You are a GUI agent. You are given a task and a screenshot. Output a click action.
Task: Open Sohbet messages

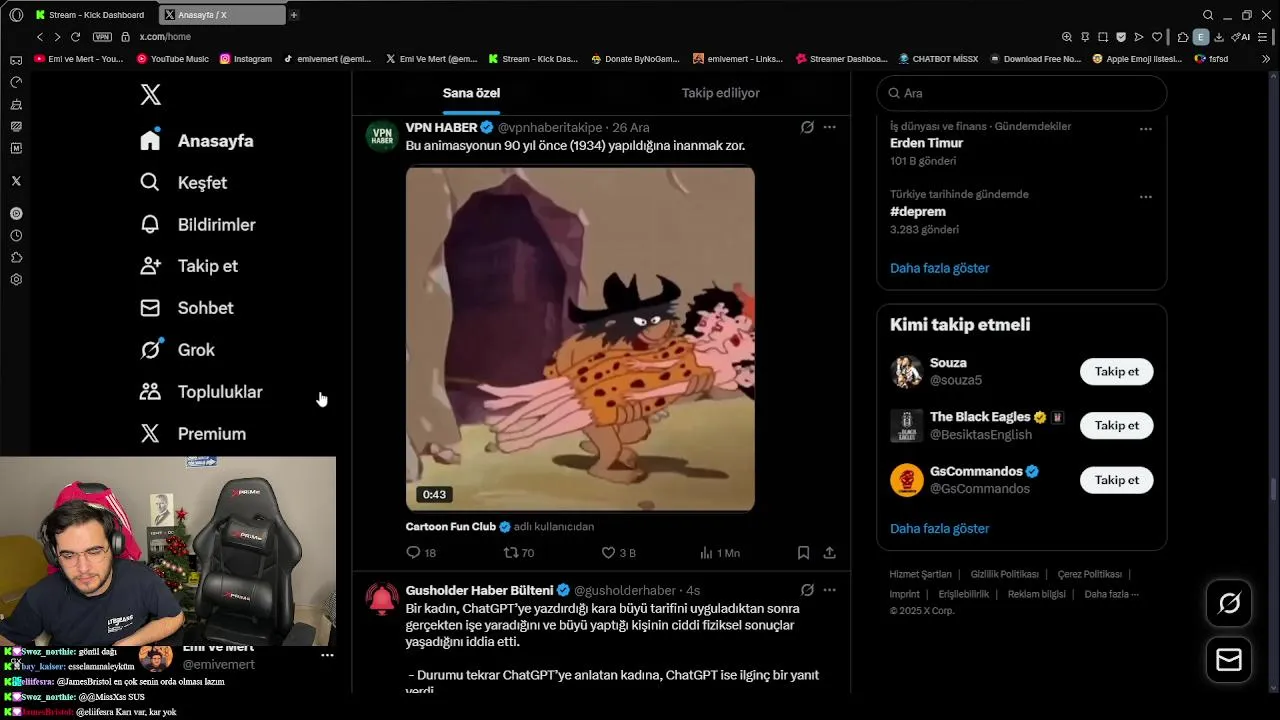point(187,308)
